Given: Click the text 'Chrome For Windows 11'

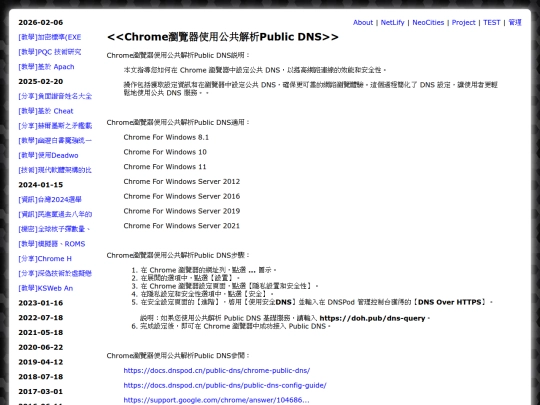Looking at the screenshot, I should click(165, 167).
